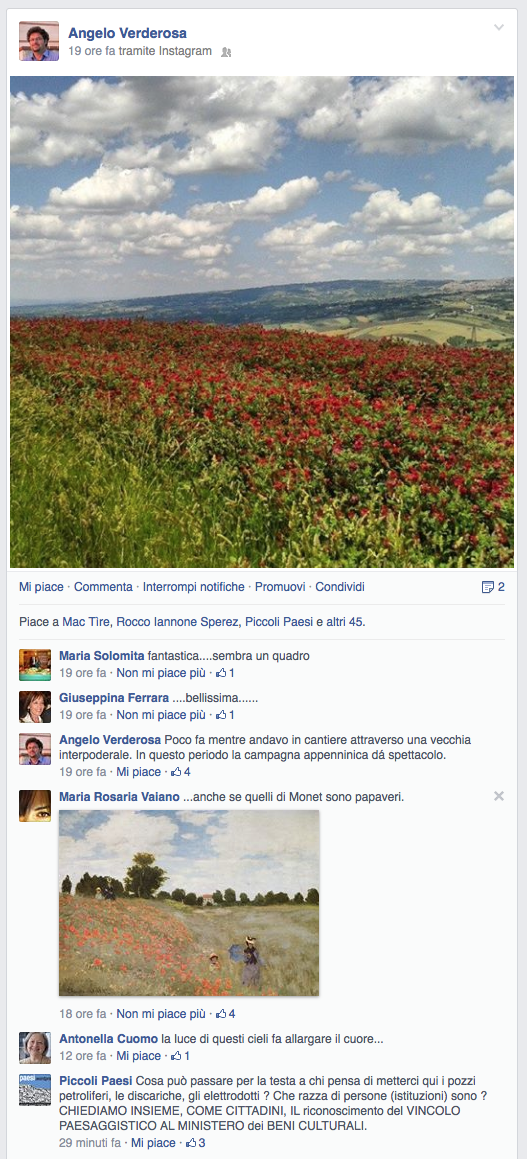Click Condividi to share the post
This screenshot has width=527, height=1159.
click(340, 587)
